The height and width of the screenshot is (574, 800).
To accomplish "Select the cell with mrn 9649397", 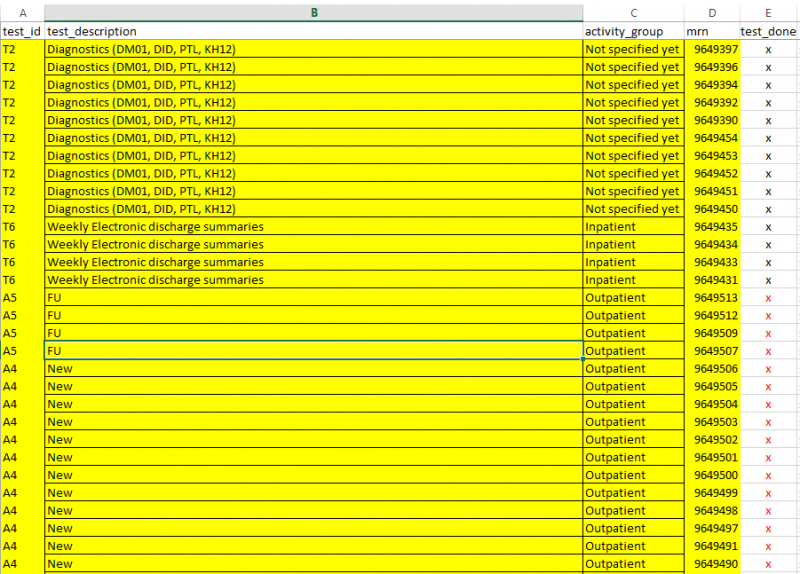I will pos(714,49).
